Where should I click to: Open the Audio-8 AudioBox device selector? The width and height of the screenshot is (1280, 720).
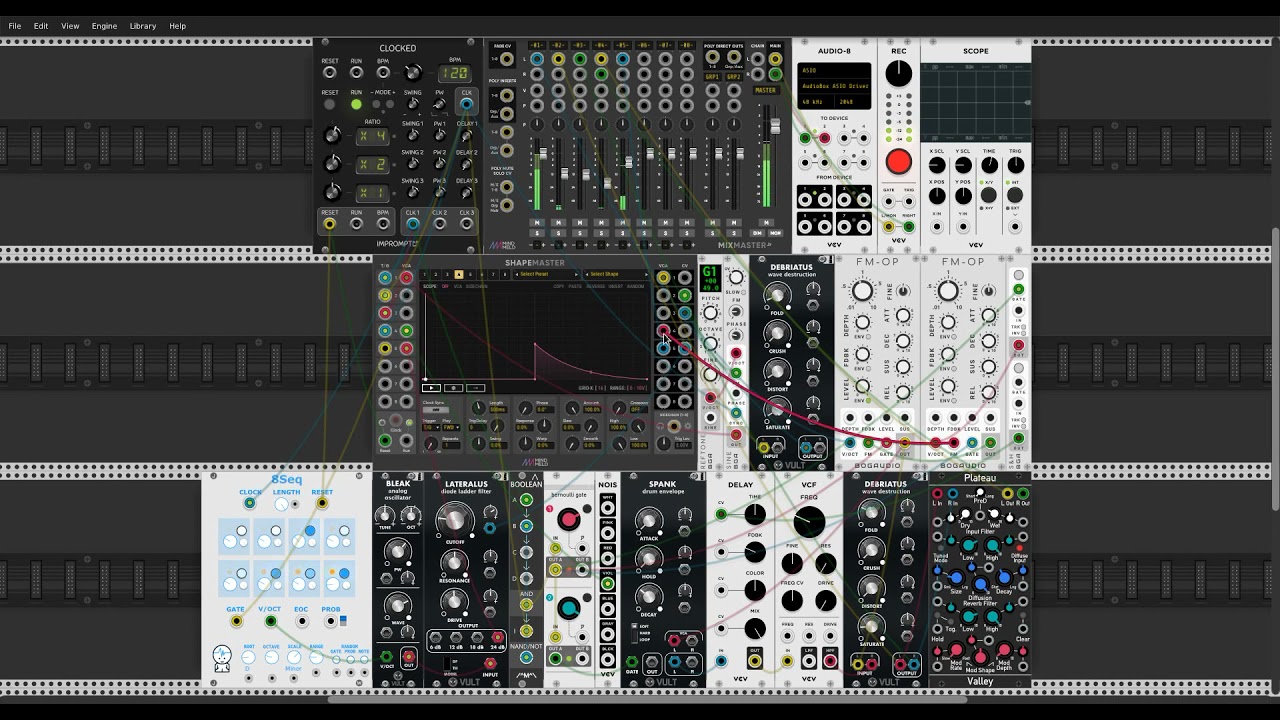(834, 86)
